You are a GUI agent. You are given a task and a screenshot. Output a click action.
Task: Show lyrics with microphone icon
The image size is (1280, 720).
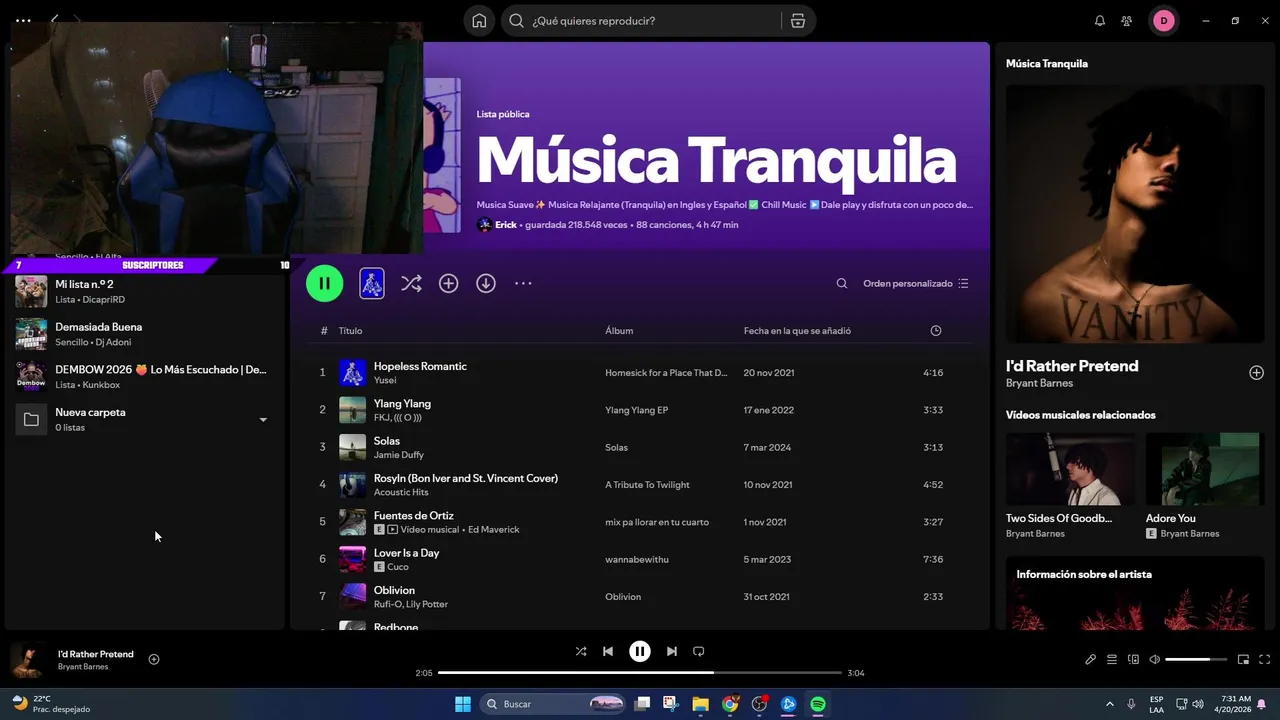[1091, 659]
